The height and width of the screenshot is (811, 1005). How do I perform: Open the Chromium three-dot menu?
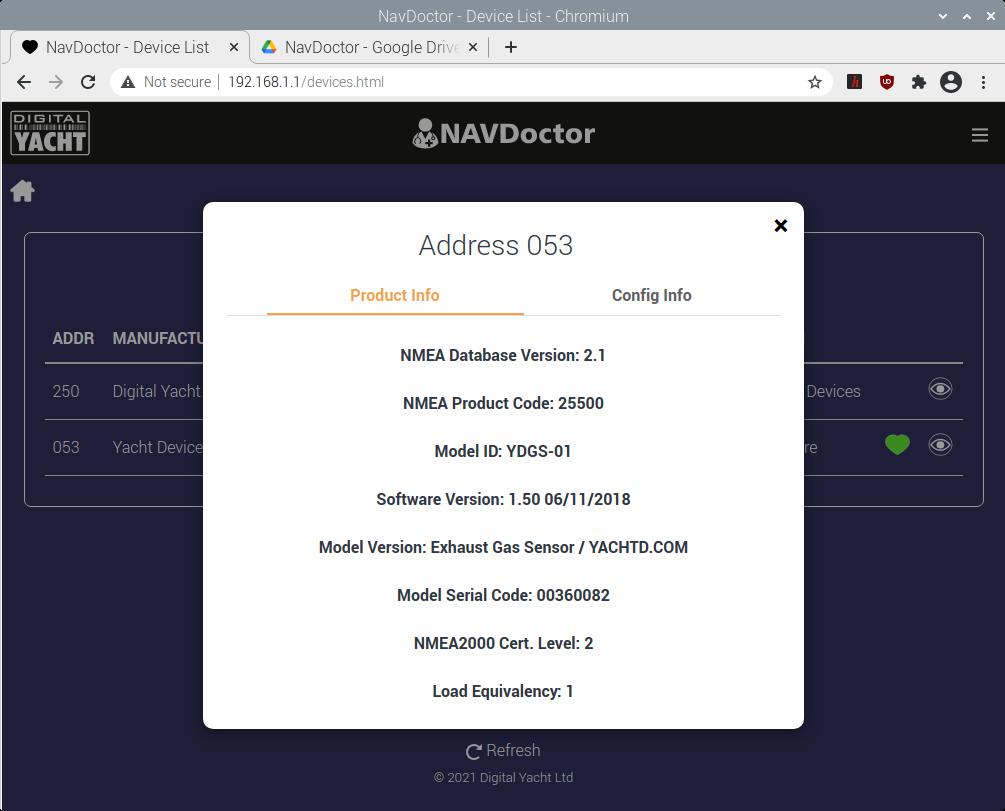point(983,82)
